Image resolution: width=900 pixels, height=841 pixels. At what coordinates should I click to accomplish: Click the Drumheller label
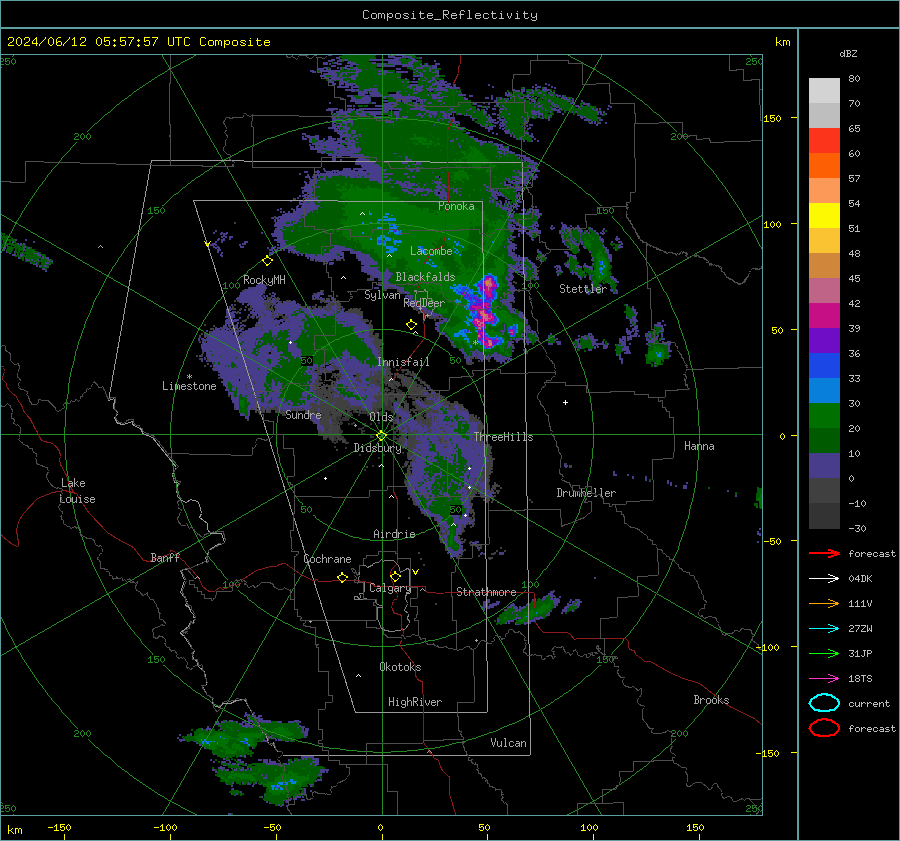[586, 493]
